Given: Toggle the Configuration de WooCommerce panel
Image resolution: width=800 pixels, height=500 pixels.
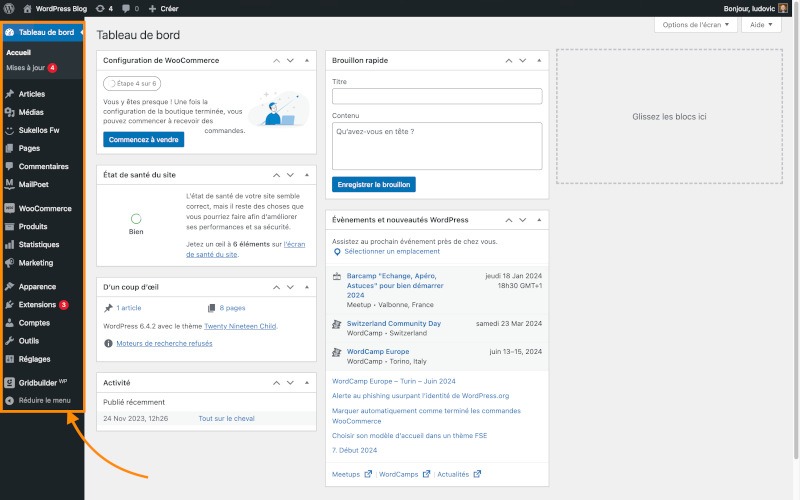Looking at the screenshot, I should (307, 61).
